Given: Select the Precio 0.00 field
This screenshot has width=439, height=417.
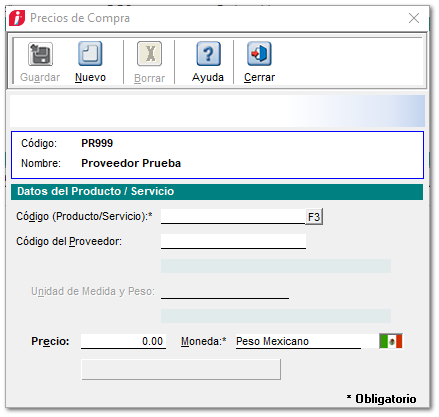Looking at the screenshot, I should coord(123,341).
